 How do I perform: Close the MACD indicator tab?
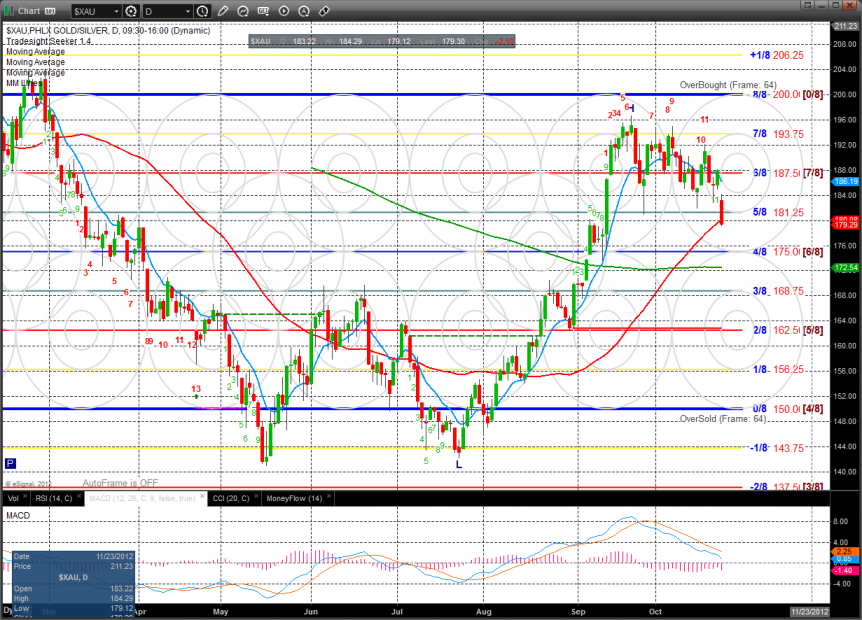click(202, 495)
